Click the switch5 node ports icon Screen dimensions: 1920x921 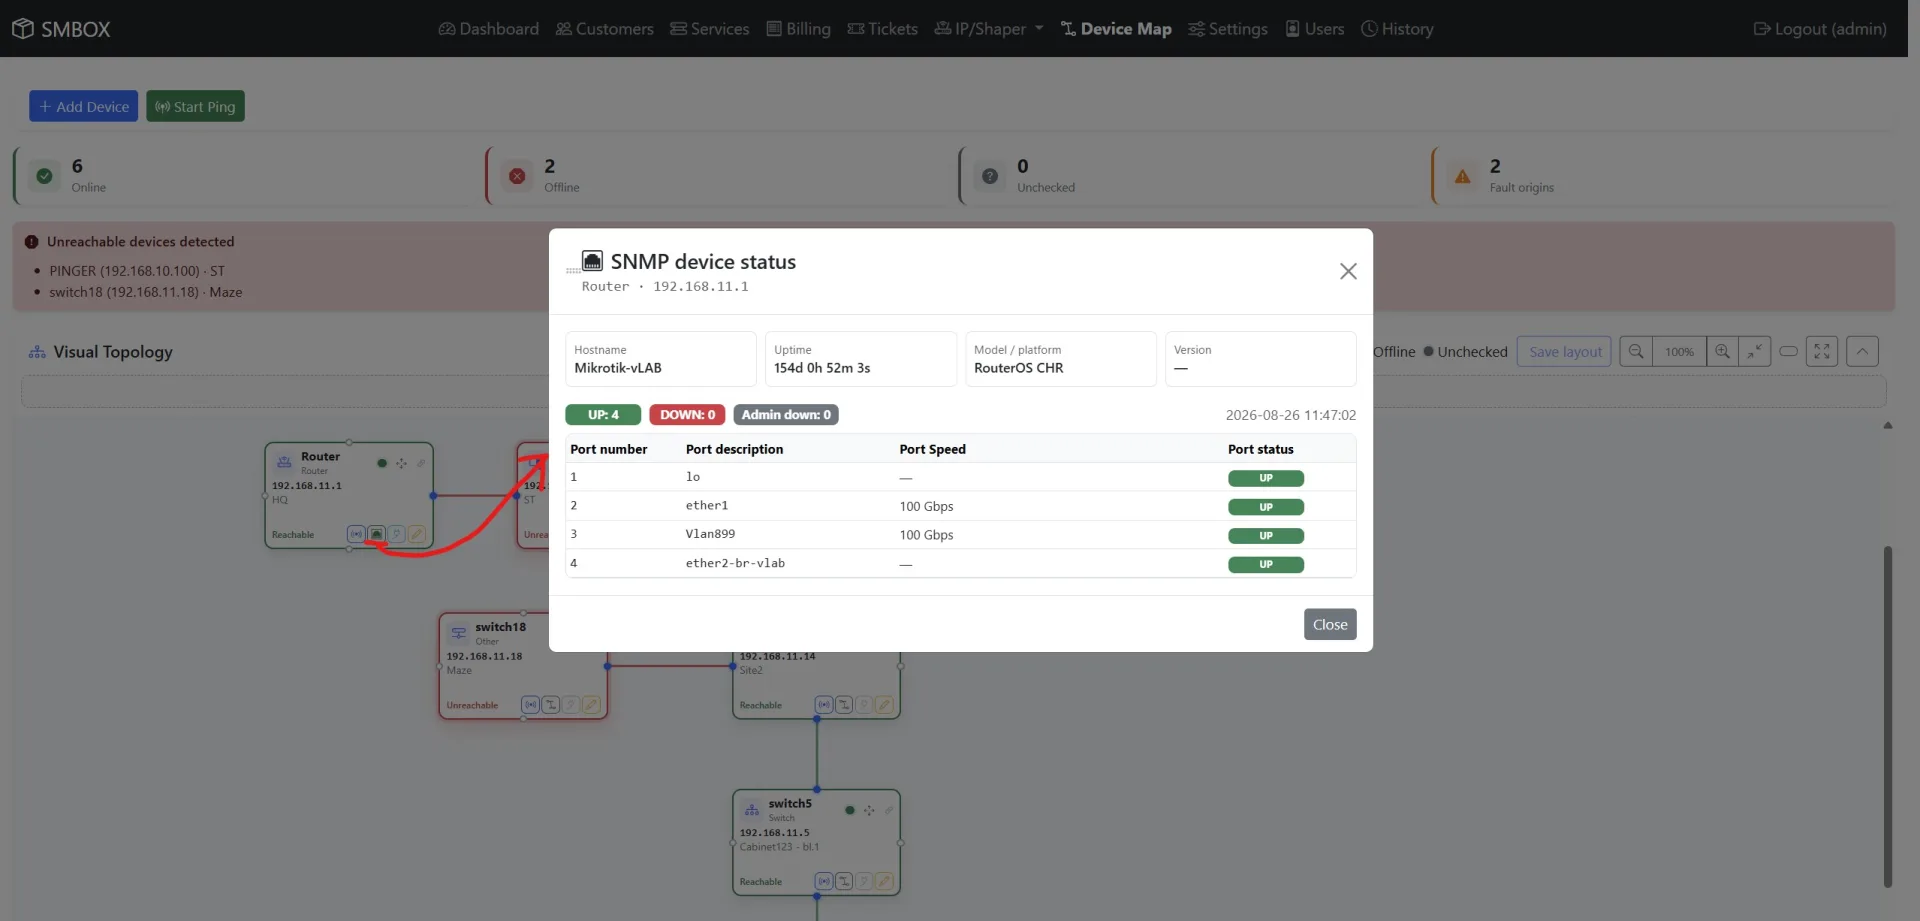pyautogui.click(x=843, y=881)
